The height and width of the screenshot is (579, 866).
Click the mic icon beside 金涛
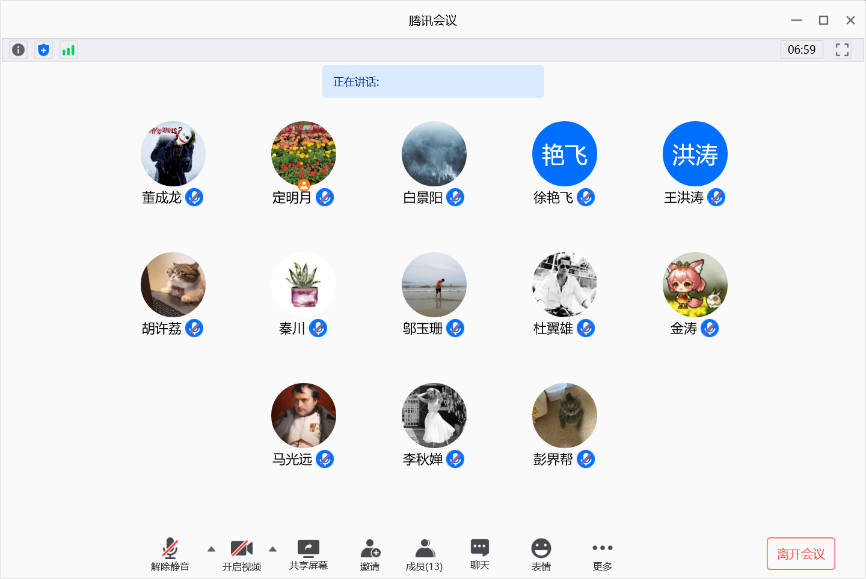(709, 328)
